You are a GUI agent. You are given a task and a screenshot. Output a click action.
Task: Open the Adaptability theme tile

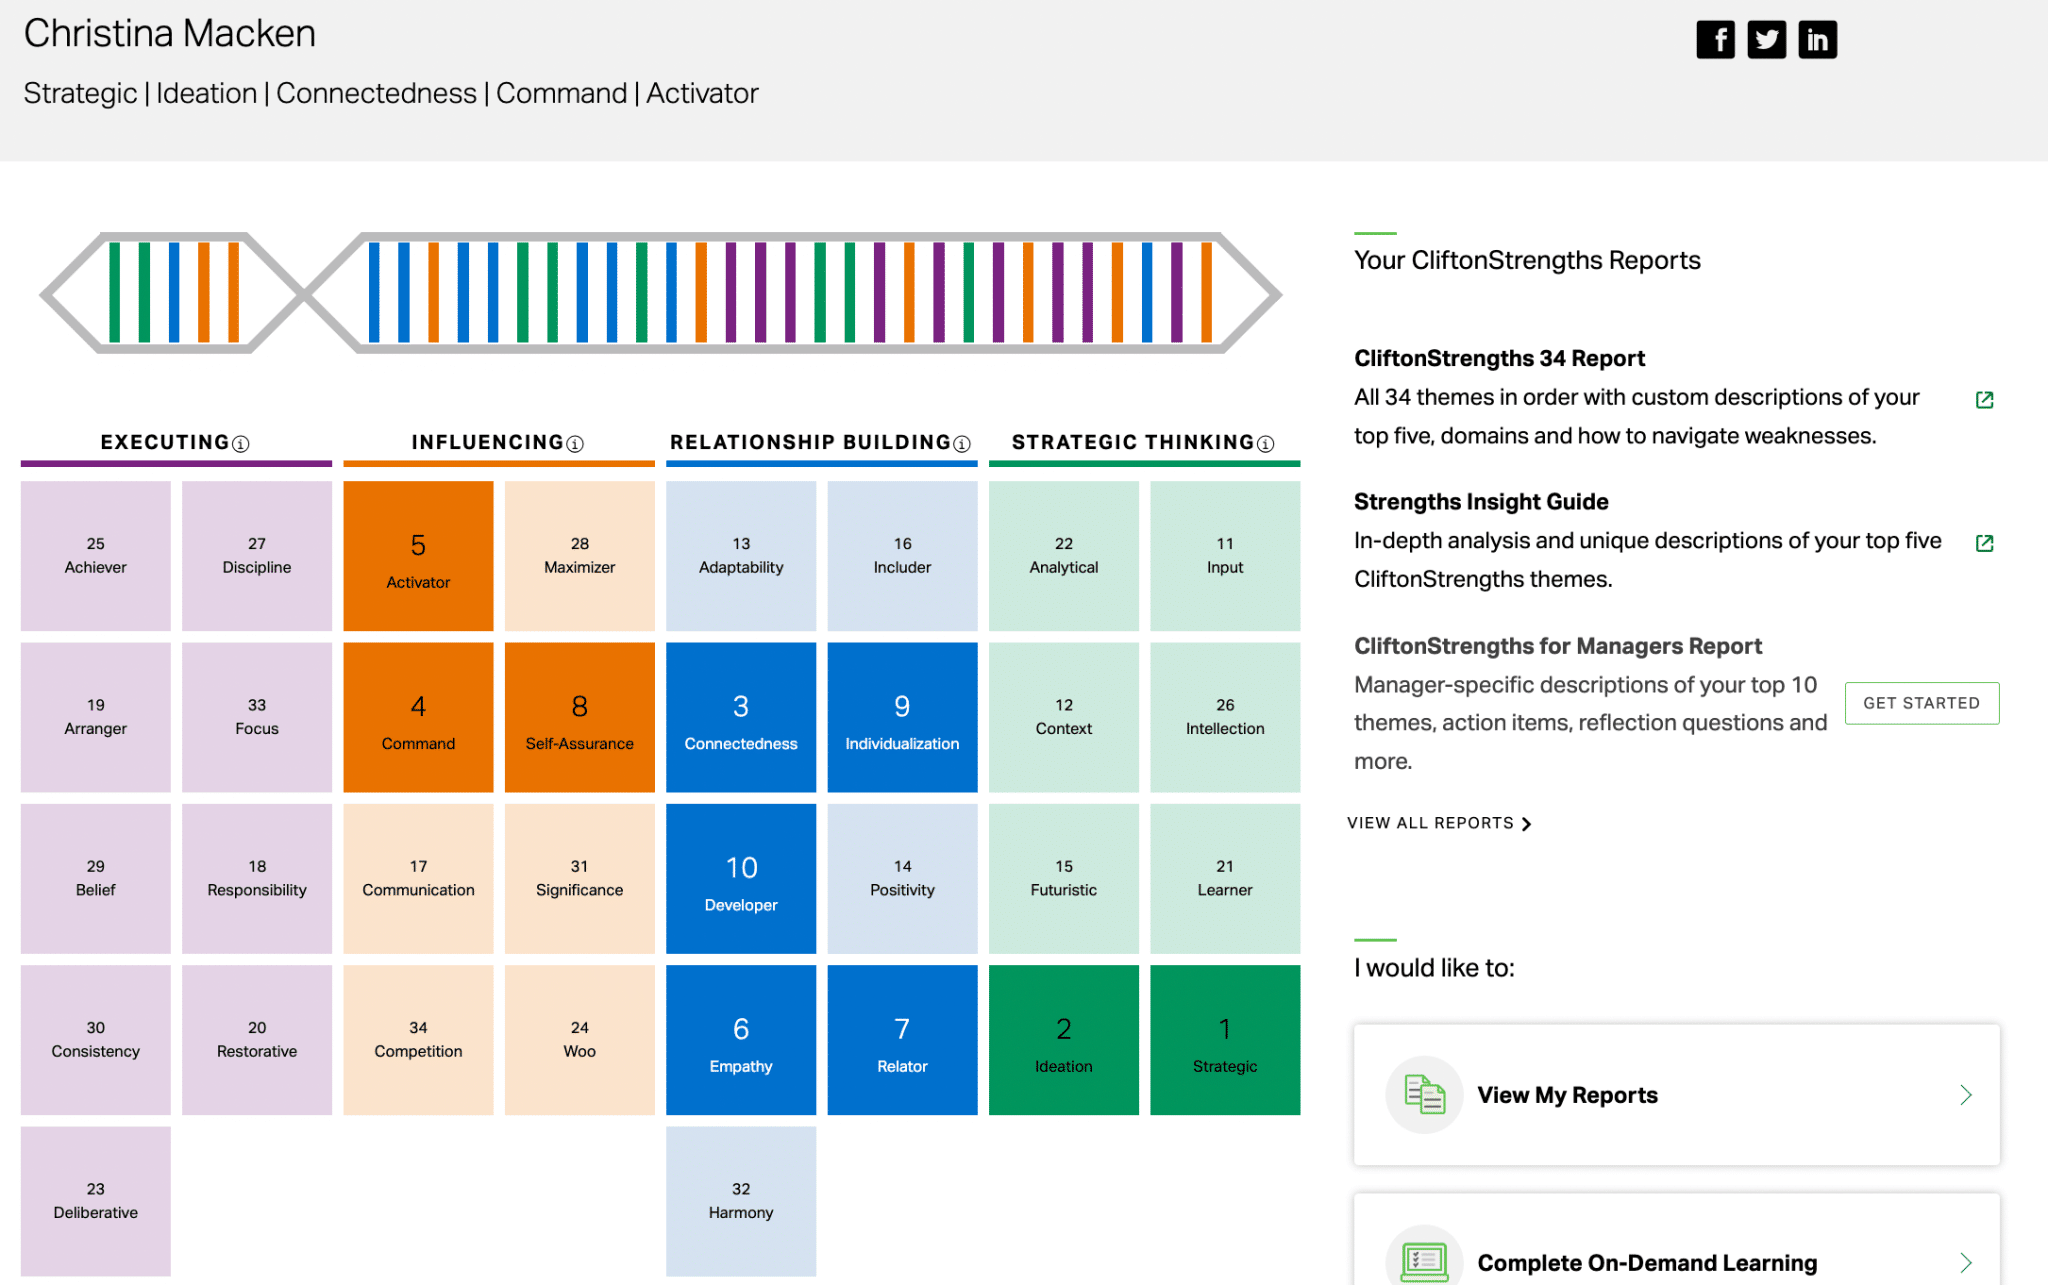click(x=741, y=556)
